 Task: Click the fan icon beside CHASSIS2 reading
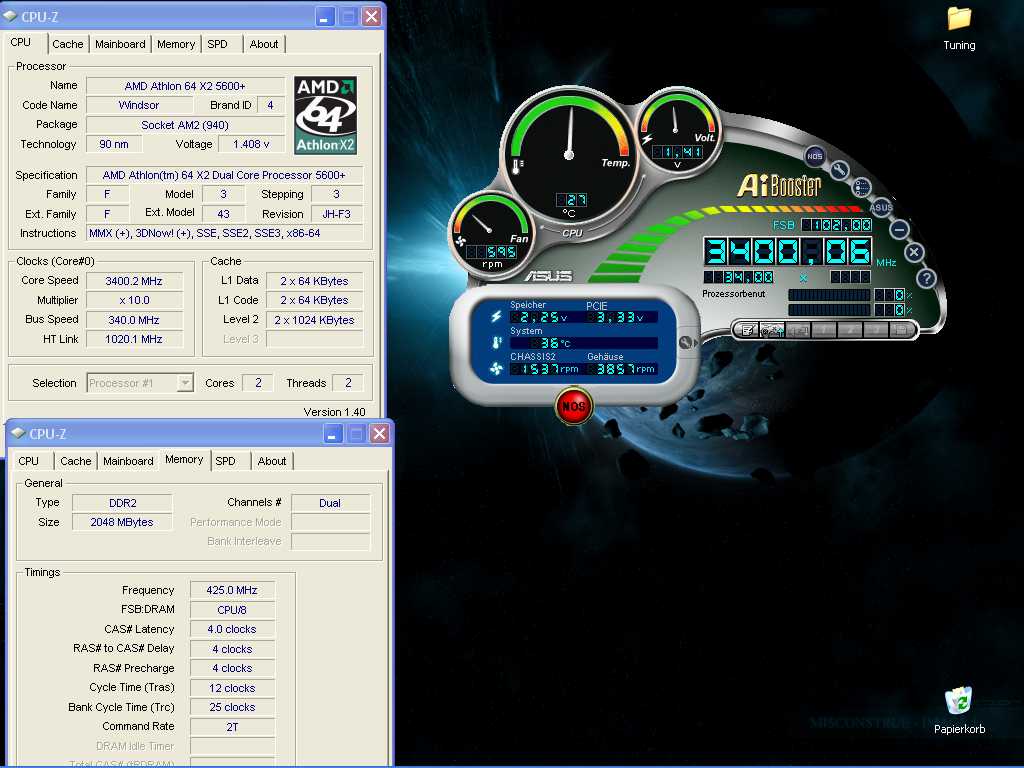[x=496, y=369]
